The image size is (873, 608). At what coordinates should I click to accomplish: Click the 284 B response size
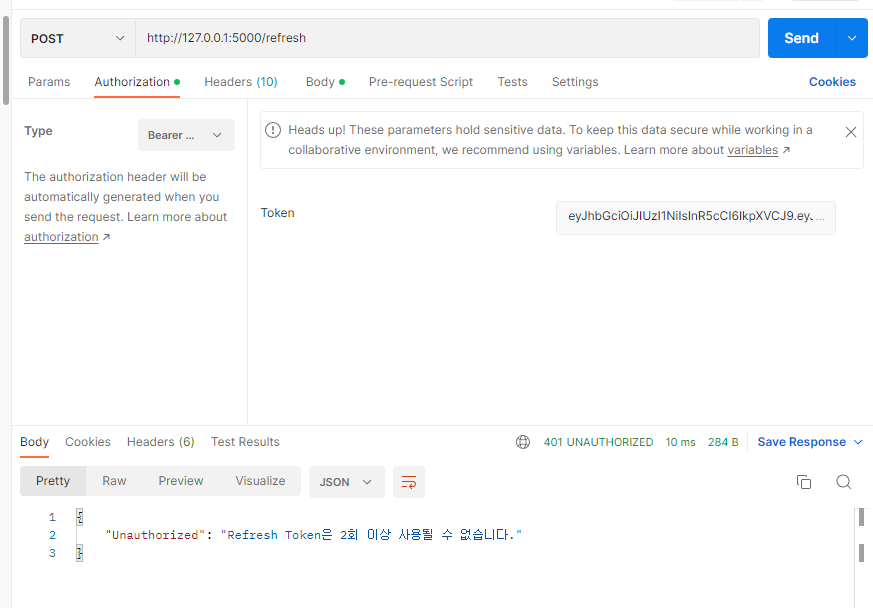(723, 442)
